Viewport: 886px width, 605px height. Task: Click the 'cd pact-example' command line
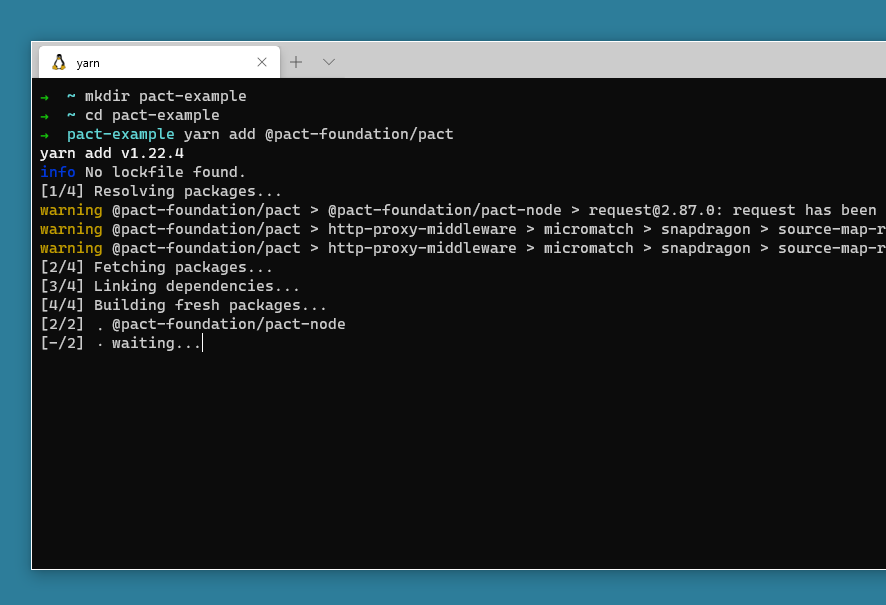(x=152, y=115)
